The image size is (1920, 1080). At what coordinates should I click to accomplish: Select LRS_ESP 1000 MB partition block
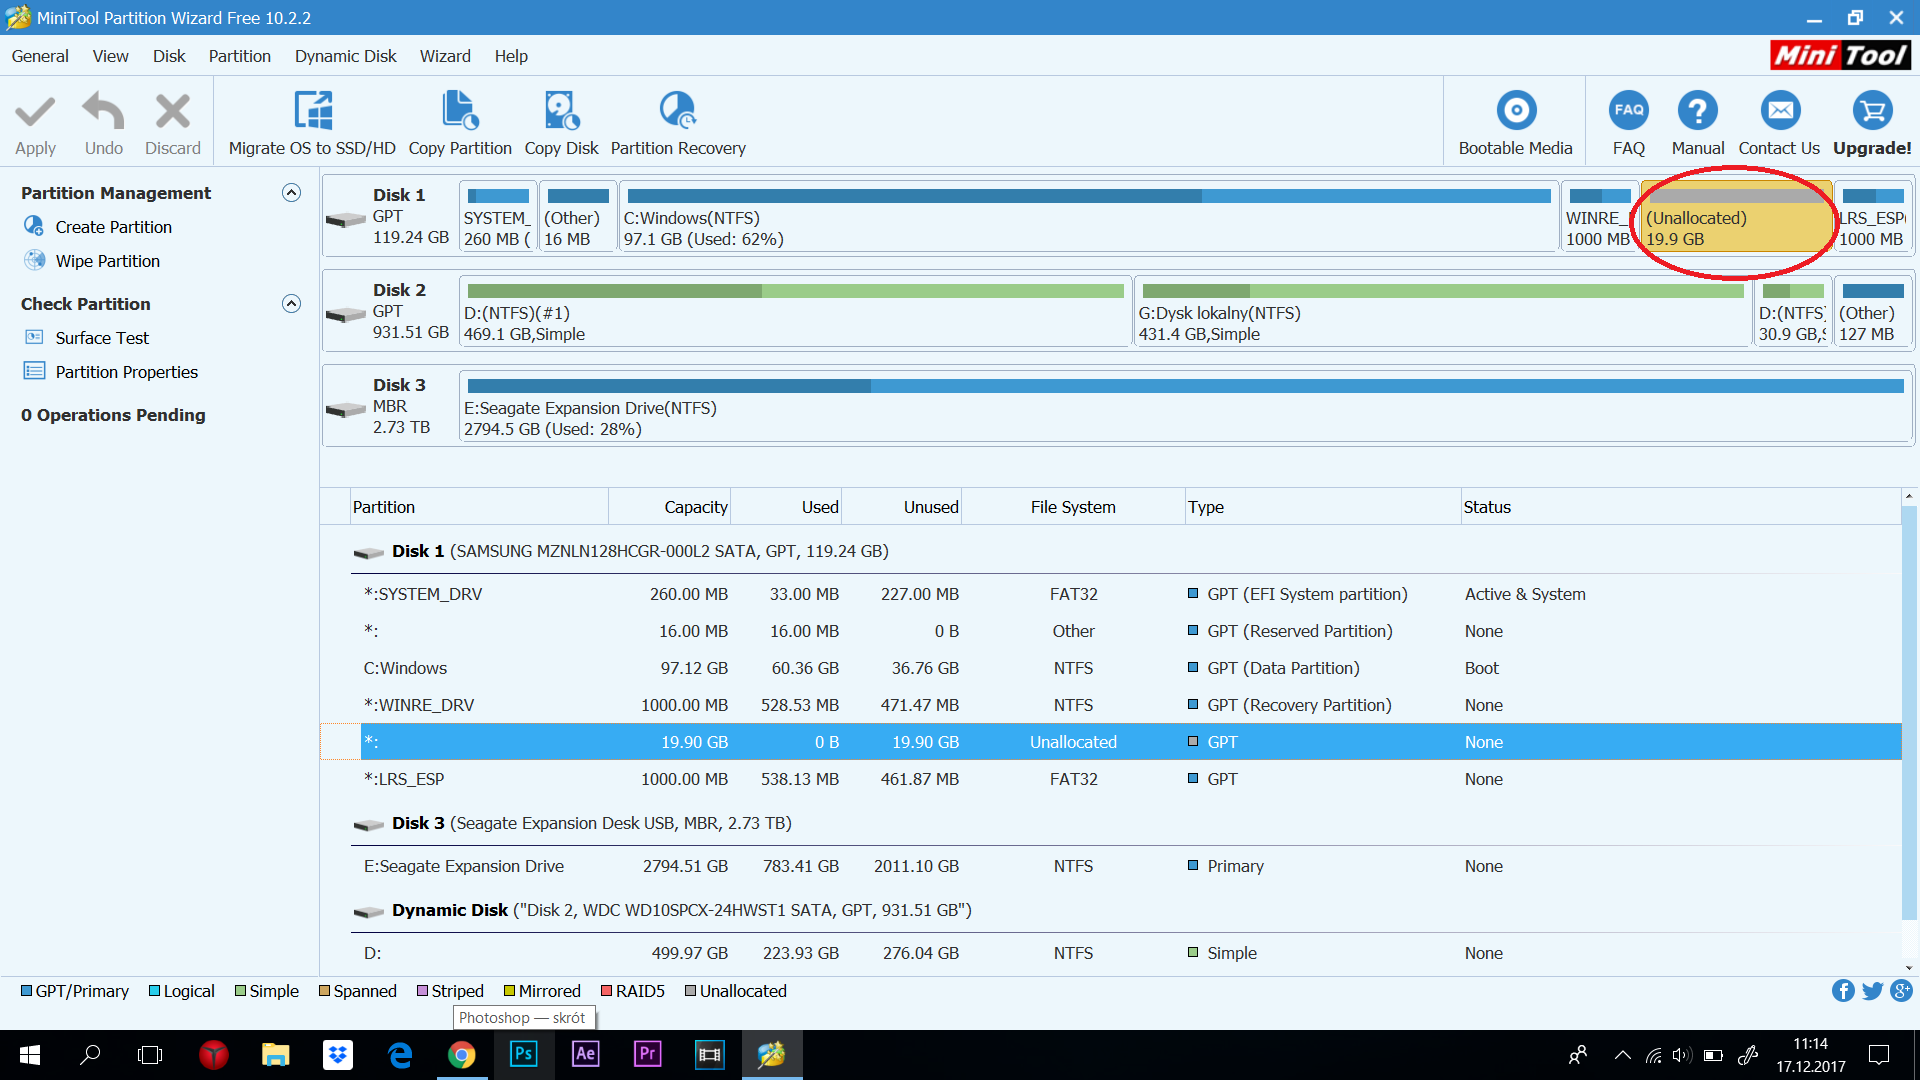click(1873, 216)
